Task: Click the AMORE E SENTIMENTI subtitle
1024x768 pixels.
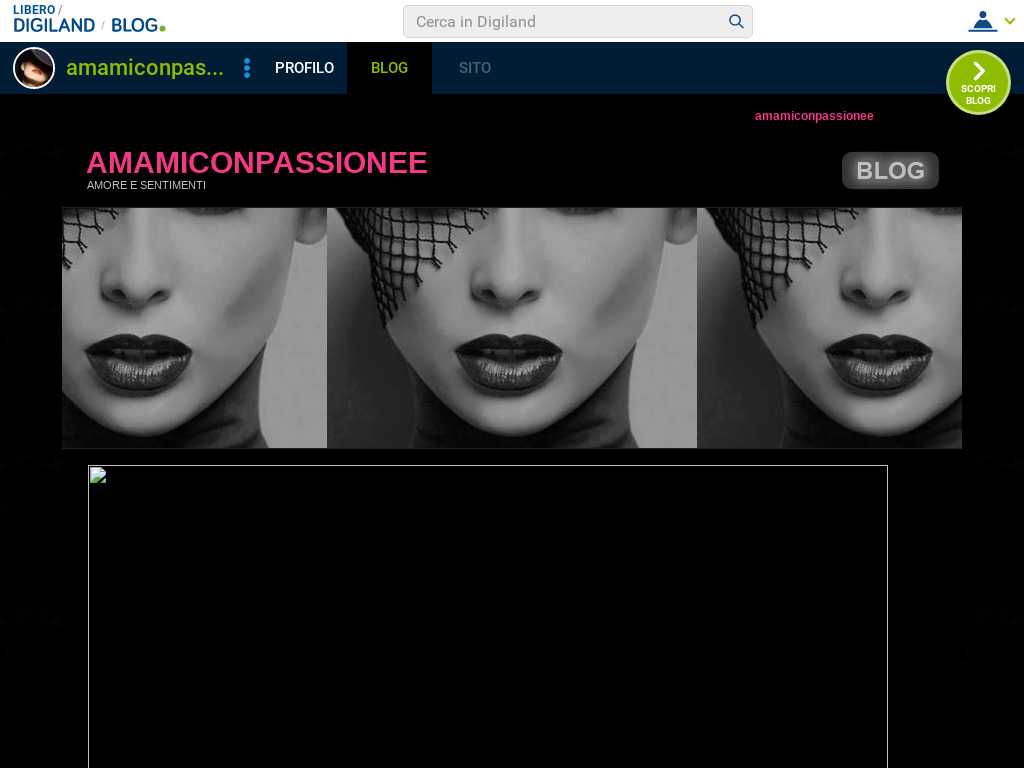Action: [146, 185]
